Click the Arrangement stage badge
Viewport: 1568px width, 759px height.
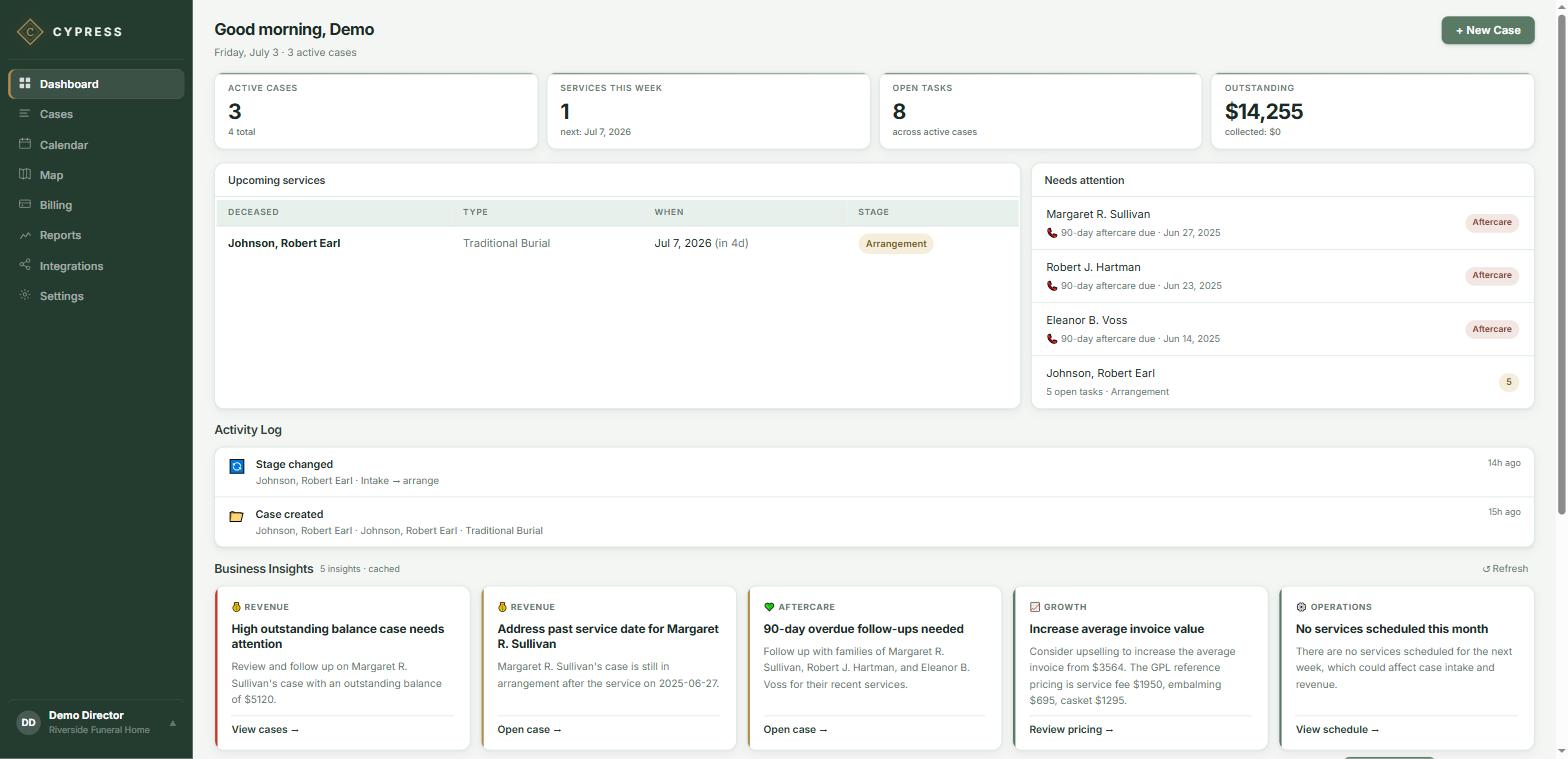coord(895,244)
